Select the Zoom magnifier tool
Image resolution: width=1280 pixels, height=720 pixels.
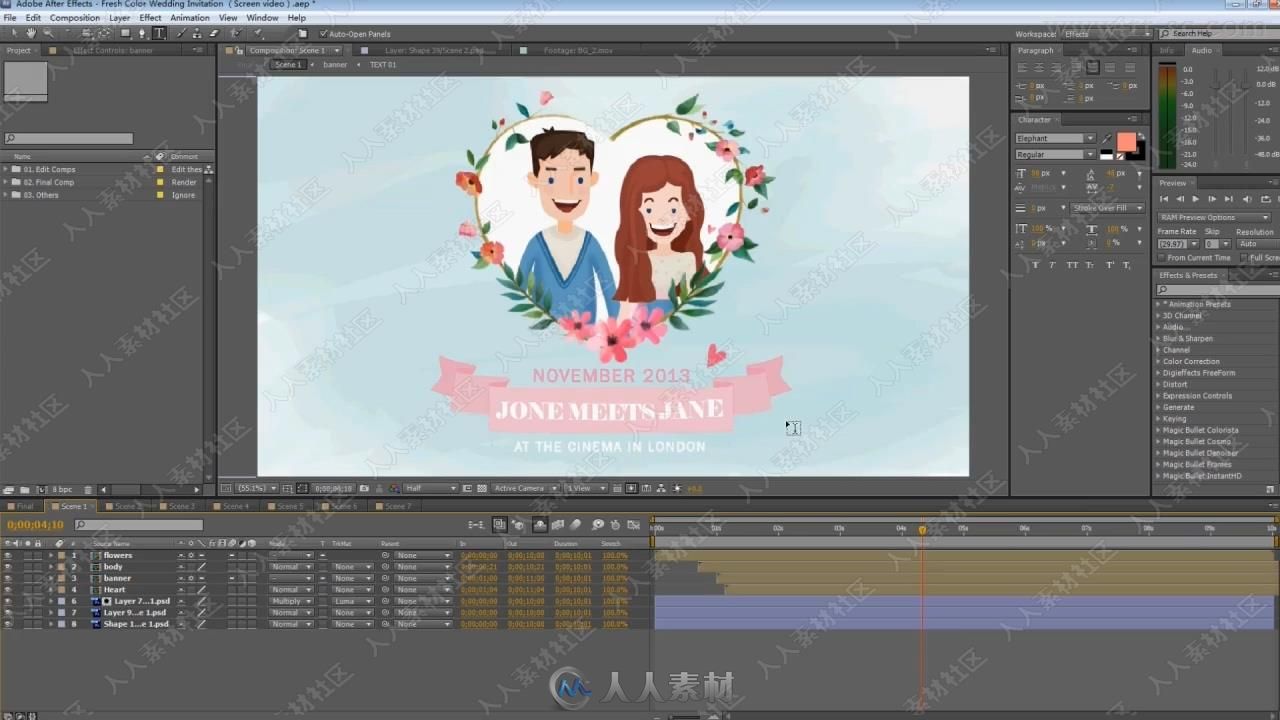coord(48,33)
